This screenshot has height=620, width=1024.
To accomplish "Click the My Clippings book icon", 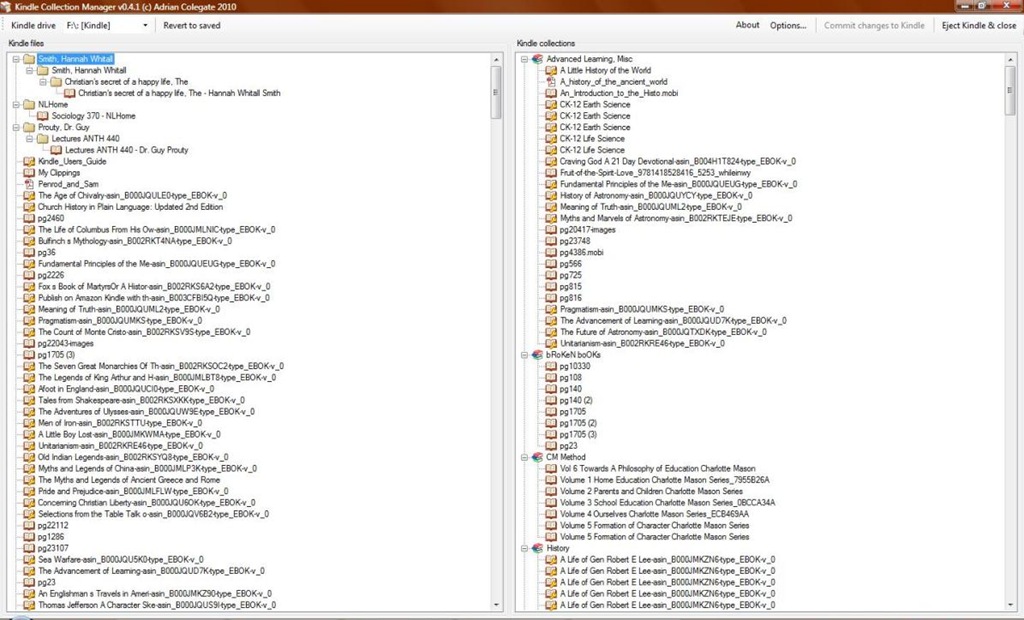I will point(29,172).
